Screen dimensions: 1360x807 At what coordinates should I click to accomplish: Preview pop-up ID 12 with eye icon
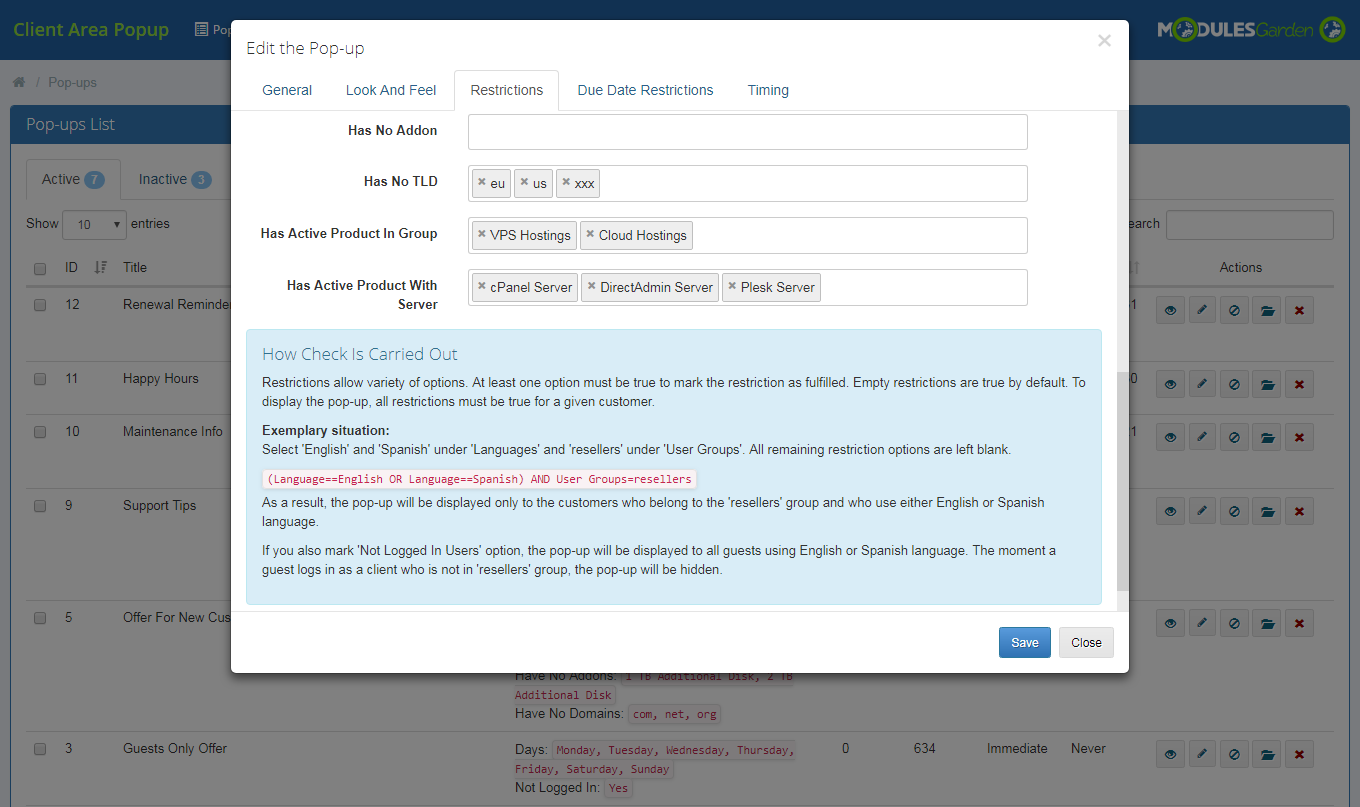click(x=1170, y=310)
